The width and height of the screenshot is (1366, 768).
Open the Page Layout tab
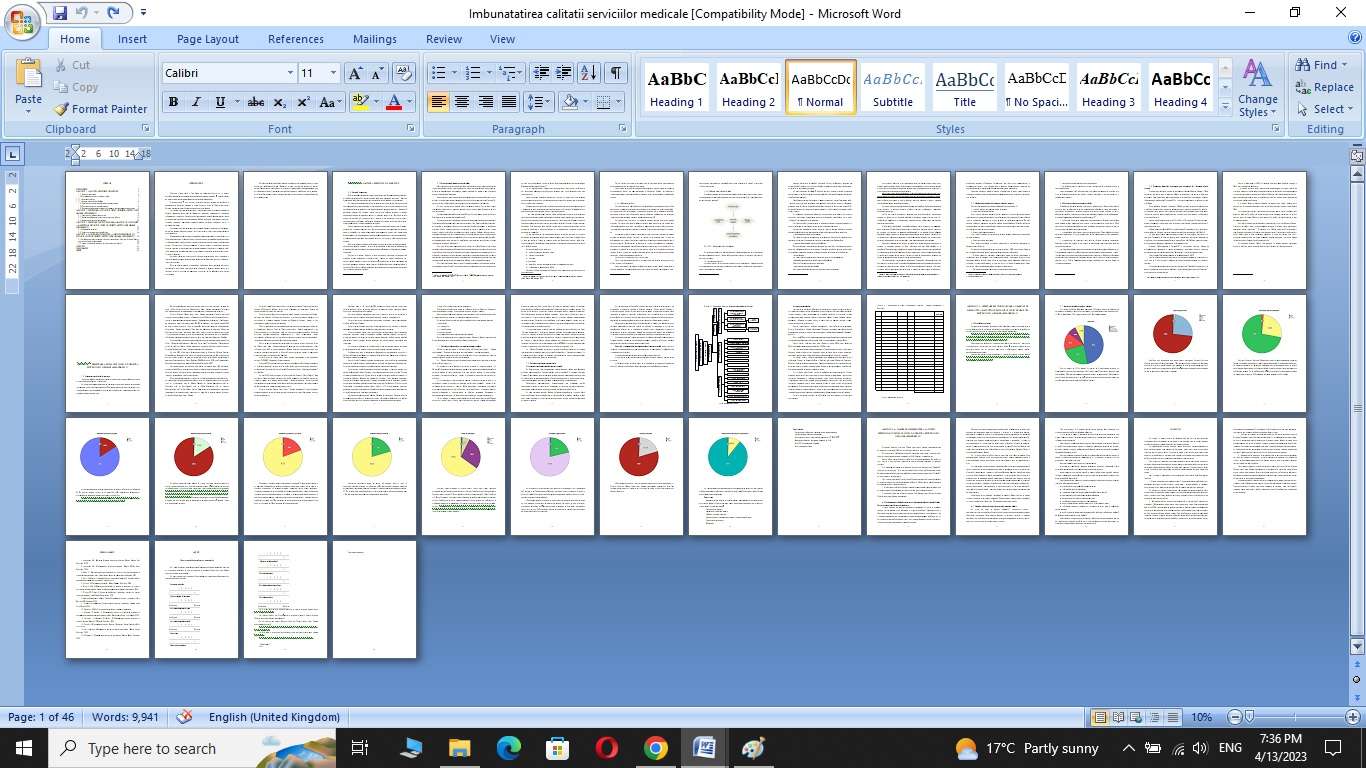pos(208,39)
